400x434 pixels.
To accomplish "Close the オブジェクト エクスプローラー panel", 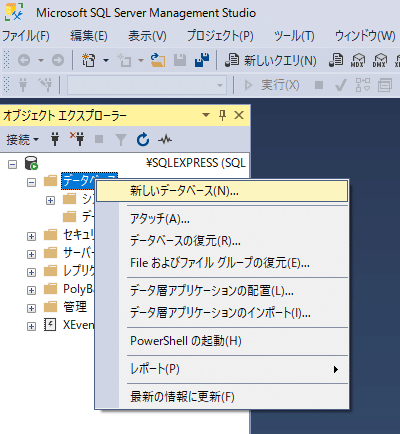I will coord(239,115).
